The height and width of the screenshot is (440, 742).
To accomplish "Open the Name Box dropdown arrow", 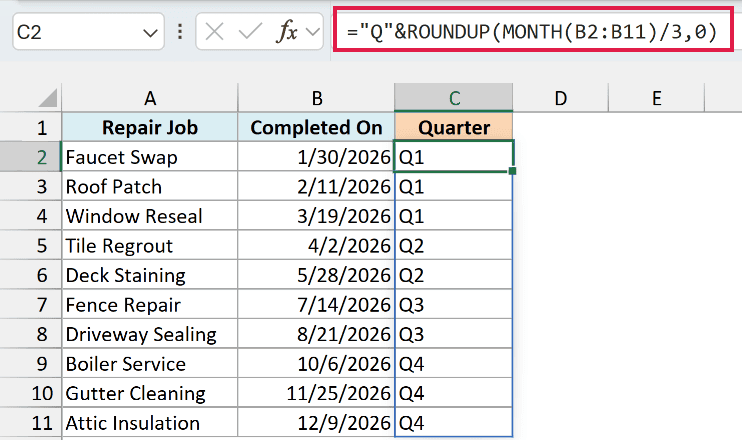I will pos(150,33).
